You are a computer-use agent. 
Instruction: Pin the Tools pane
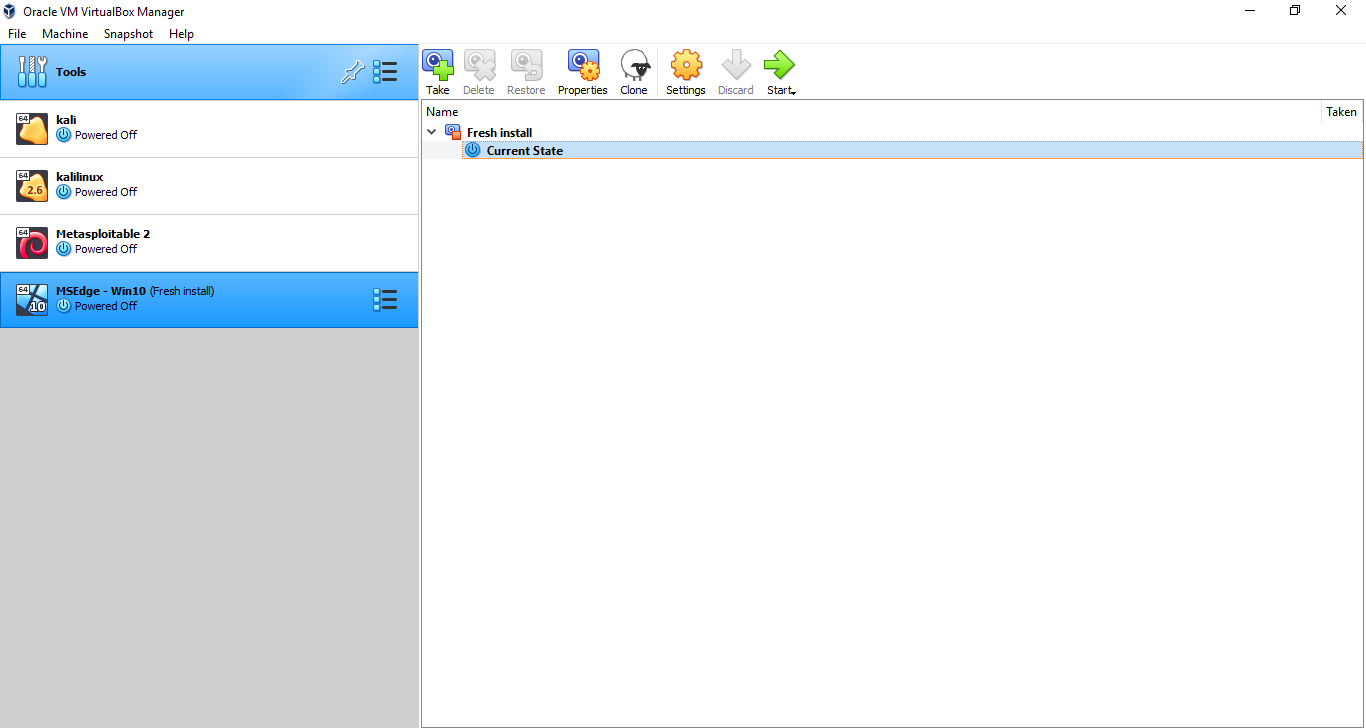pos(352,72)
